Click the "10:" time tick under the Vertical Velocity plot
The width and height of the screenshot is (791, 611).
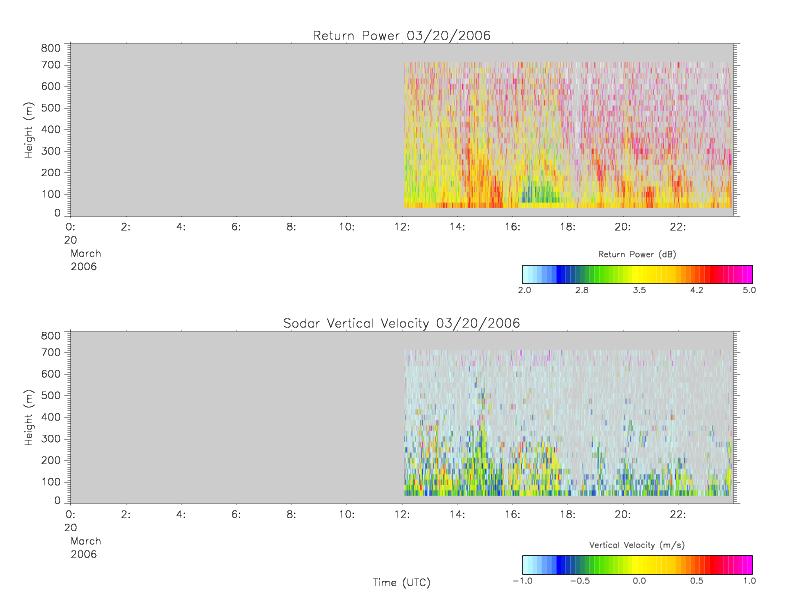tap(346, 514)
